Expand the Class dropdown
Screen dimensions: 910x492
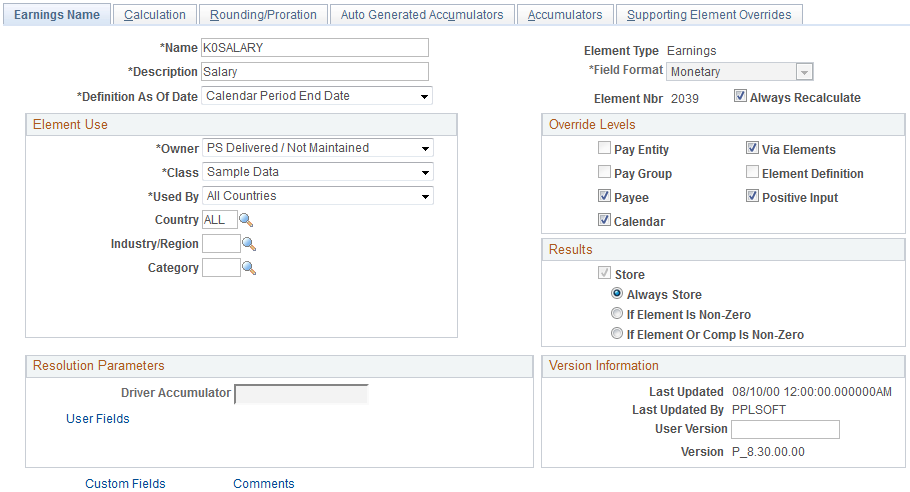pyautogui.click(x=317, y=172)
